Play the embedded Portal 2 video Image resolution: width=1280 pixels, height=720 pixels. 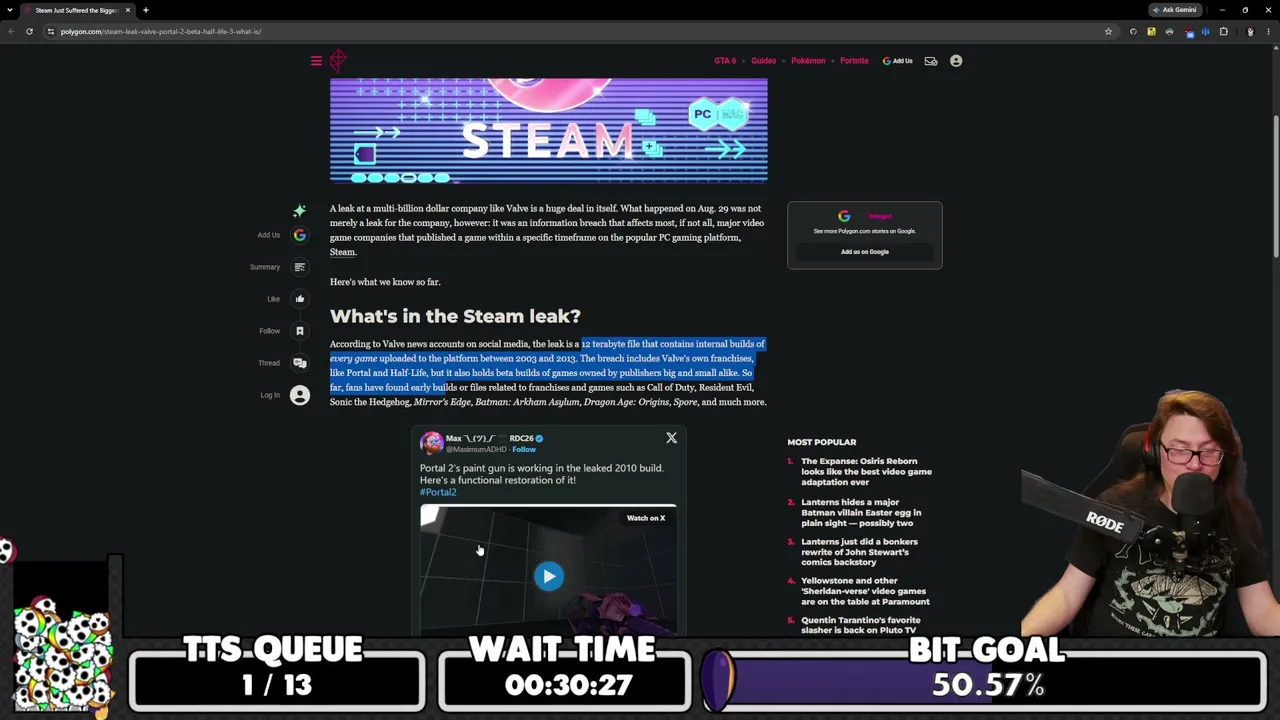548,576
